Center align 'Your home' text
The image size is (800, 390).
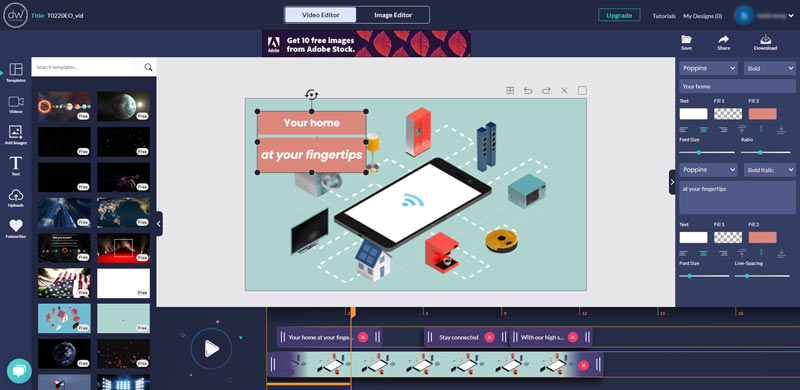[703, 130]
